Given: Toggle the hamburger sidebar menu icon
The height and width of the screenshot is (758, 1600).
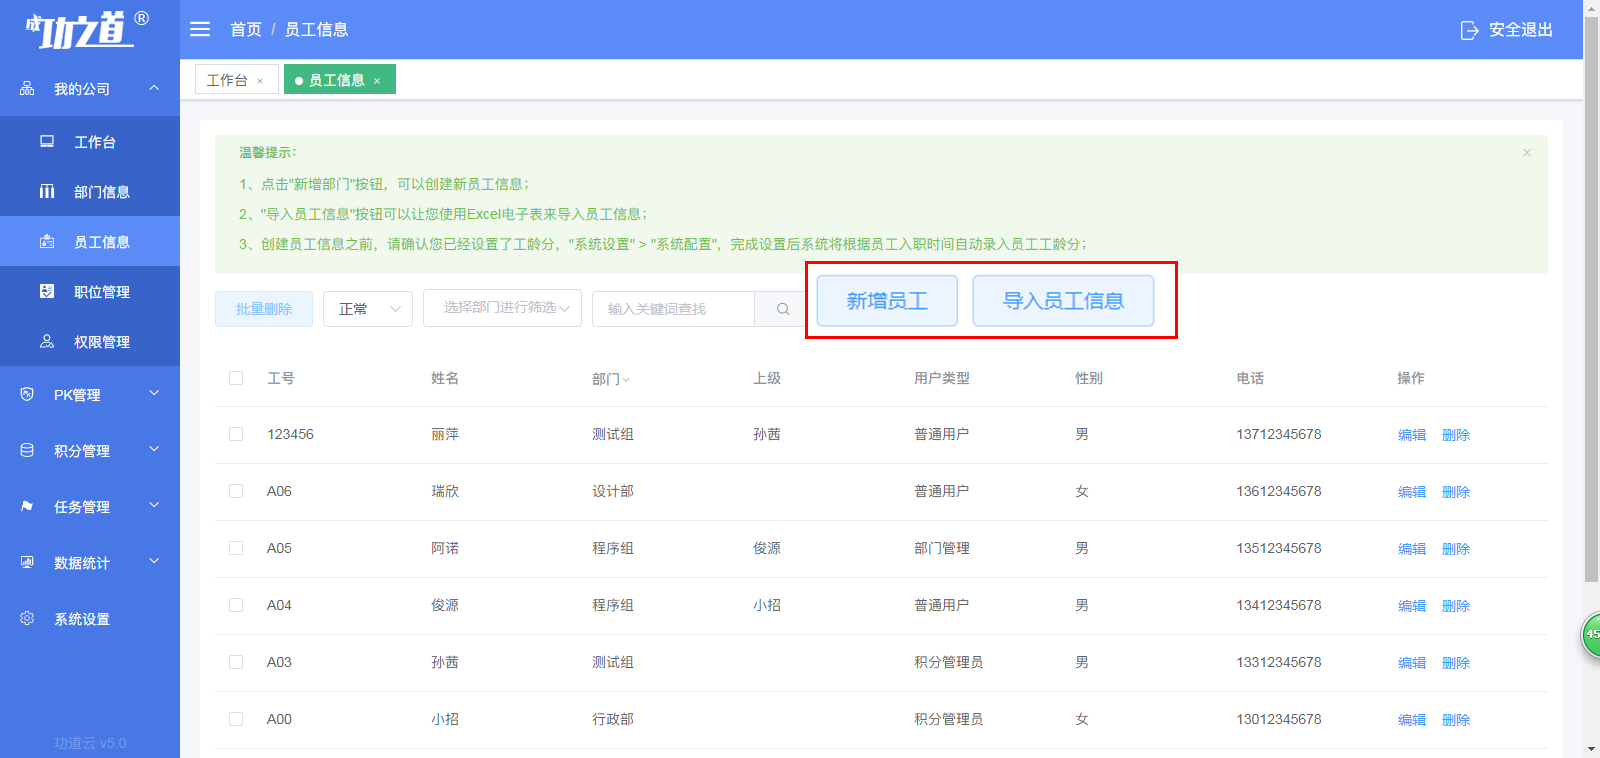Looking at the screenshot, I should [200, 29].
